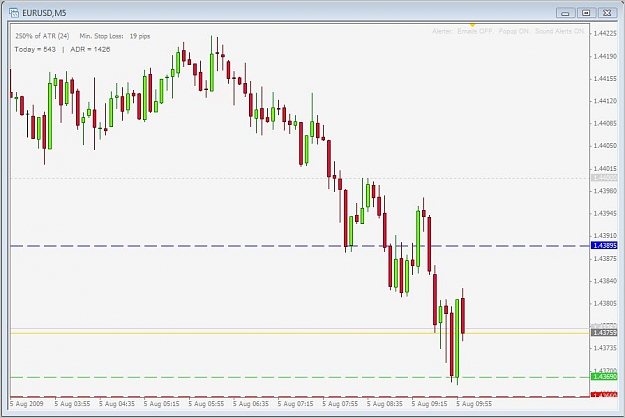Viewport: 625px width, 418px height.
Task: Click the '5 Aug 07:15' time axis label
Action: click(x=295, y=404)
